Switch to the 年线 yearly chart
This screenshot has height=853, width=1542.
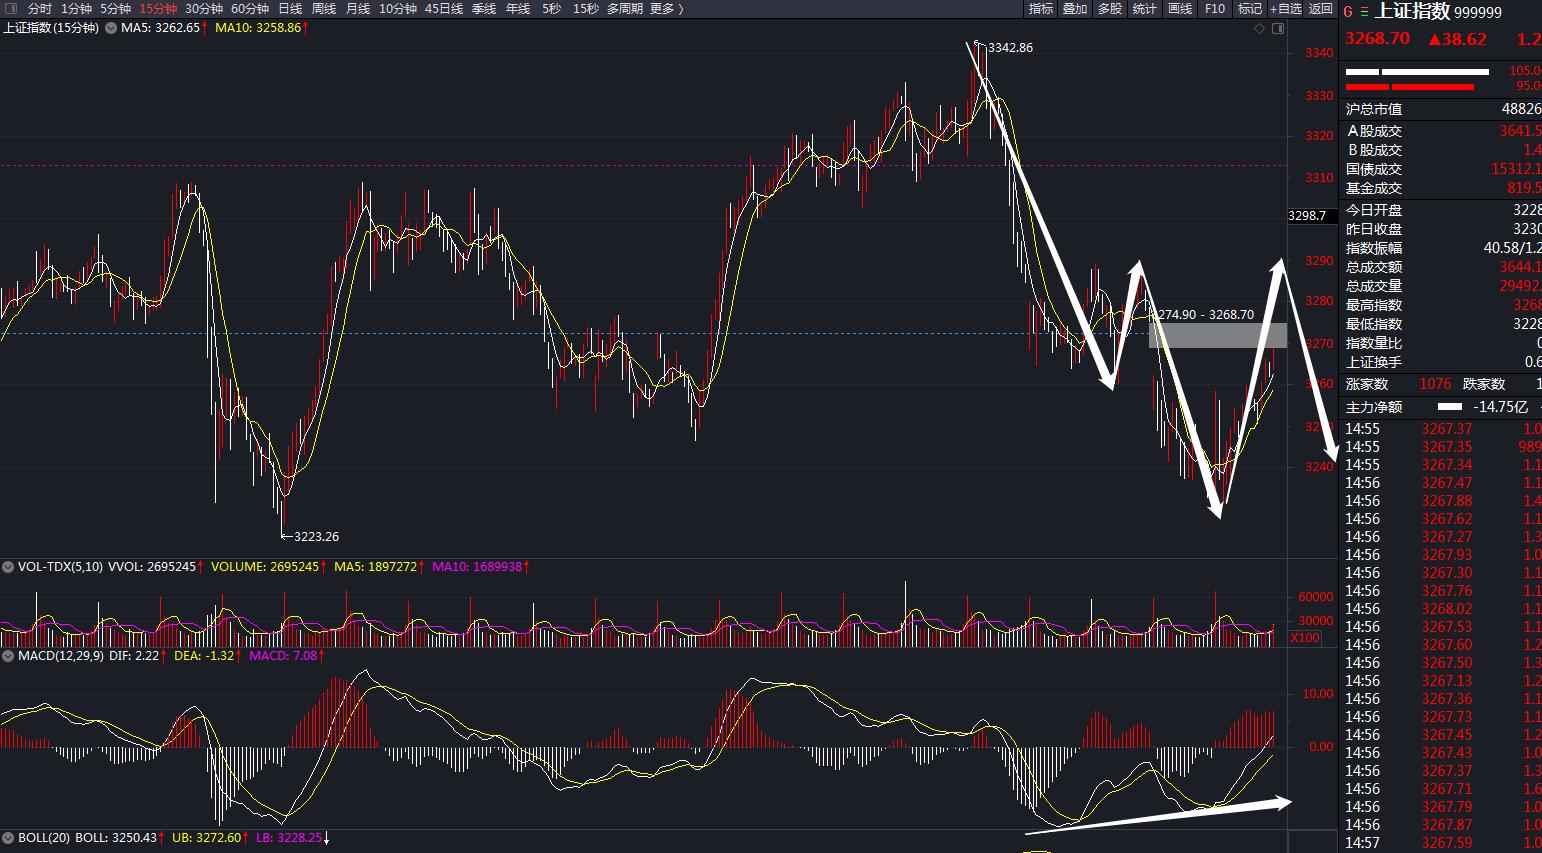tap(518, 8)
